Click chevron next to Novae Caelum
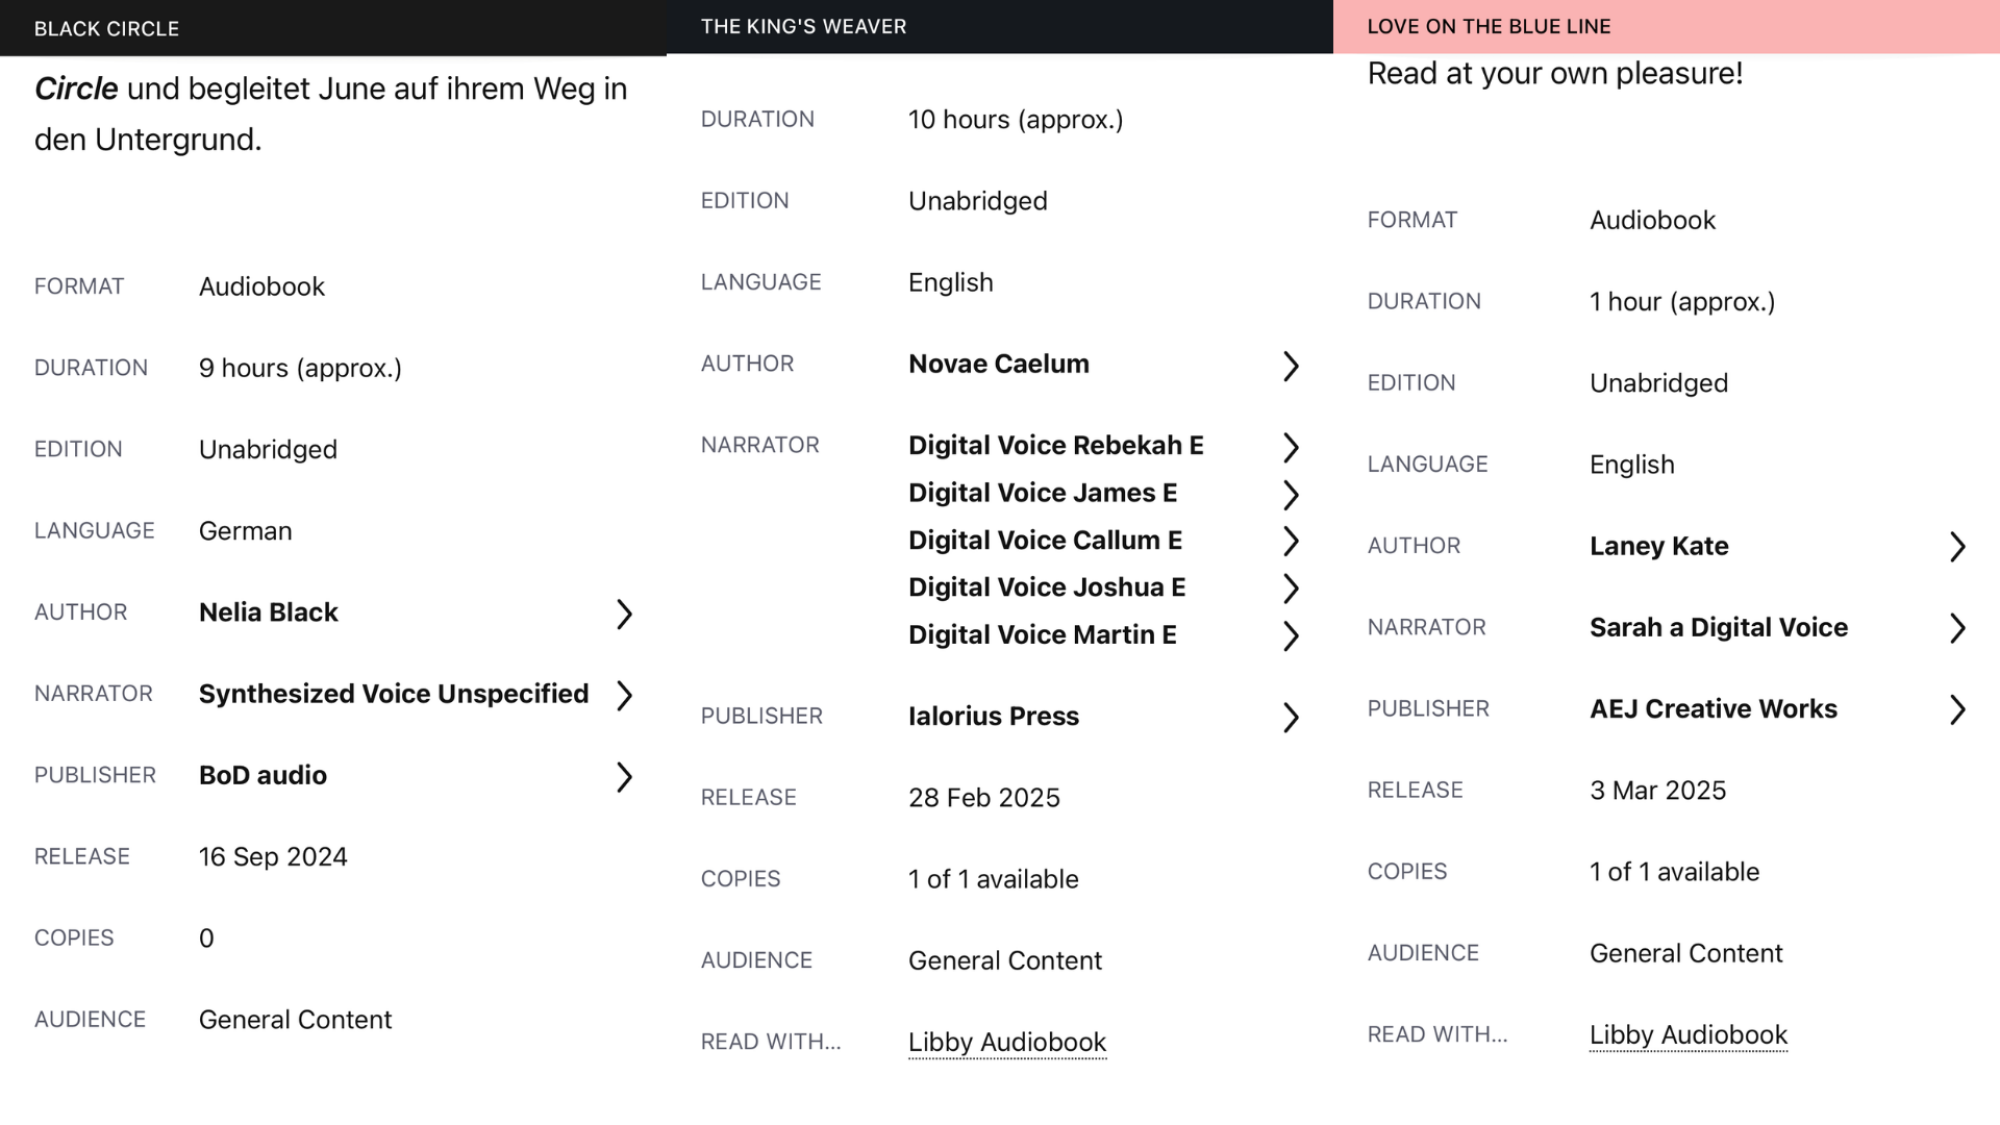The image size is (2000, 1125). tap(1291, 366)
